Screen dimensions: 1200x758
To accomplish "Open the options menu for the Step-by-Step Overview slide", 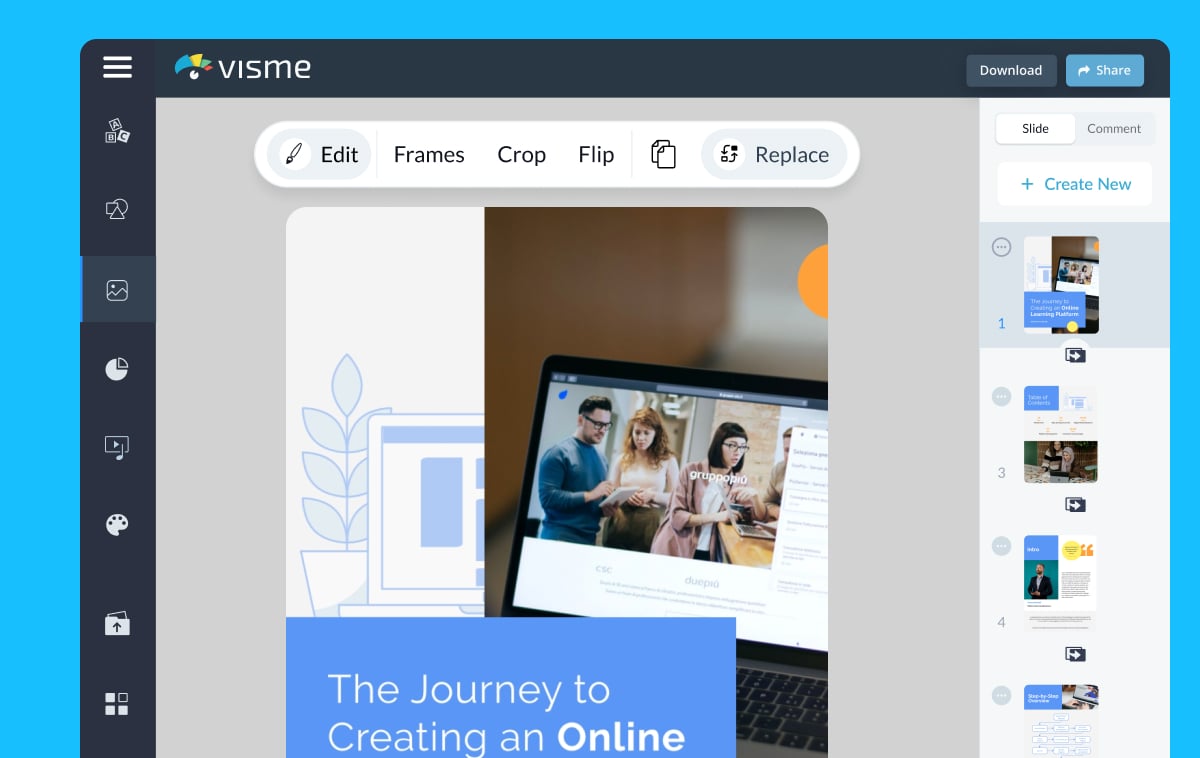I will [1001, 695].
